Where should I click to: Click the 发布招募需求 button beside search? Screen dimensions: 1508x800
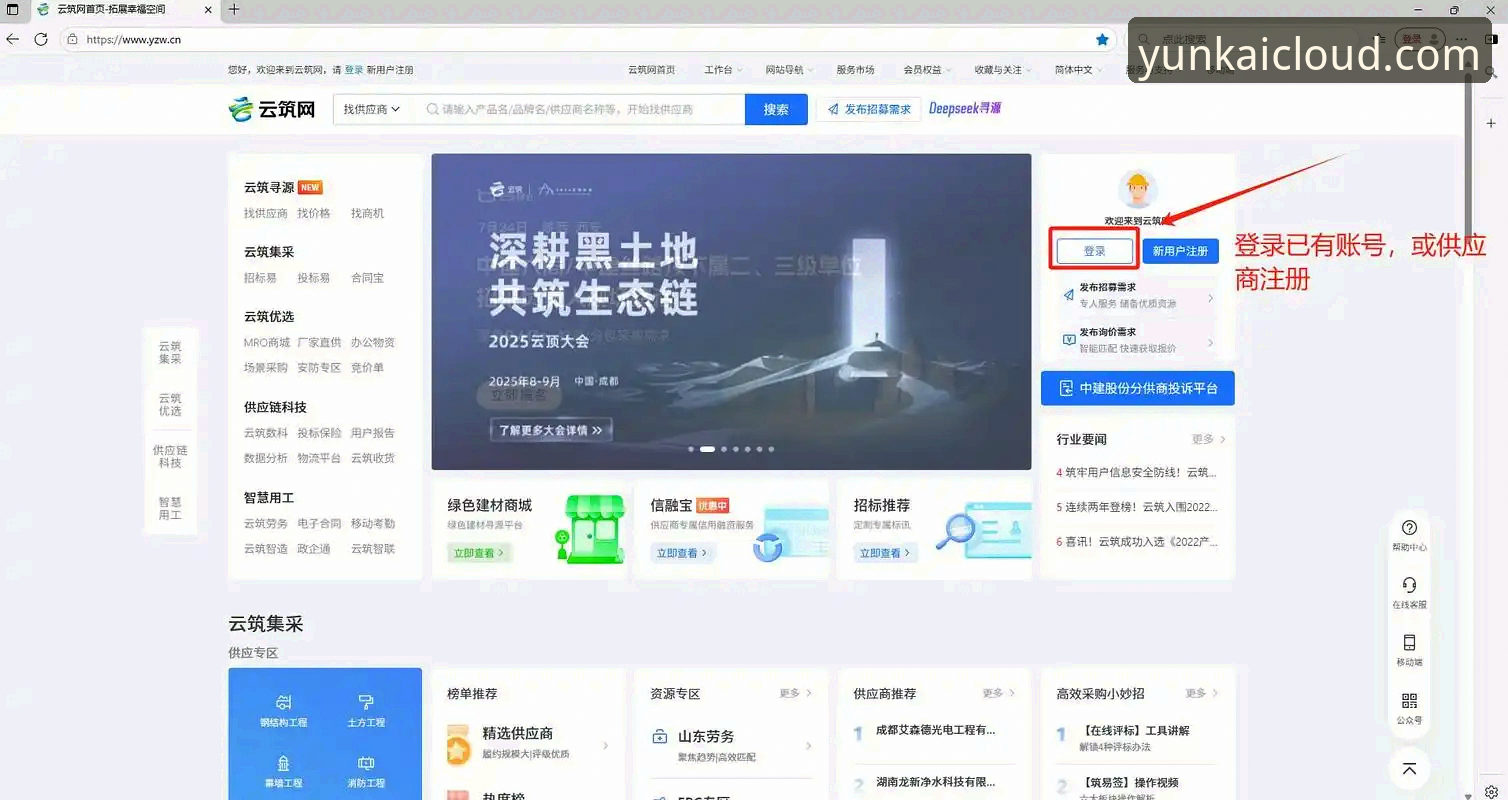coord(869,109)
